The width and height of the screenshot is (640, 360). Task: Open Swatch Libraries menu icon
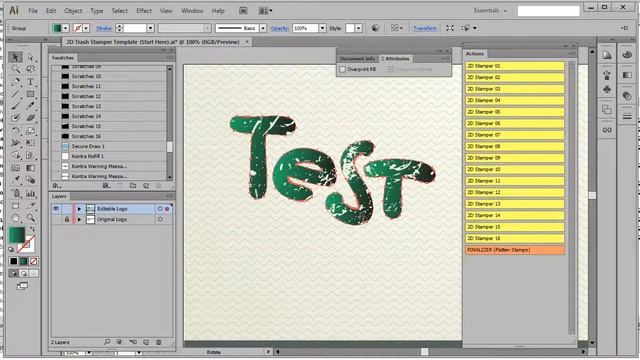pyautogui.click(x=57, y=186)
